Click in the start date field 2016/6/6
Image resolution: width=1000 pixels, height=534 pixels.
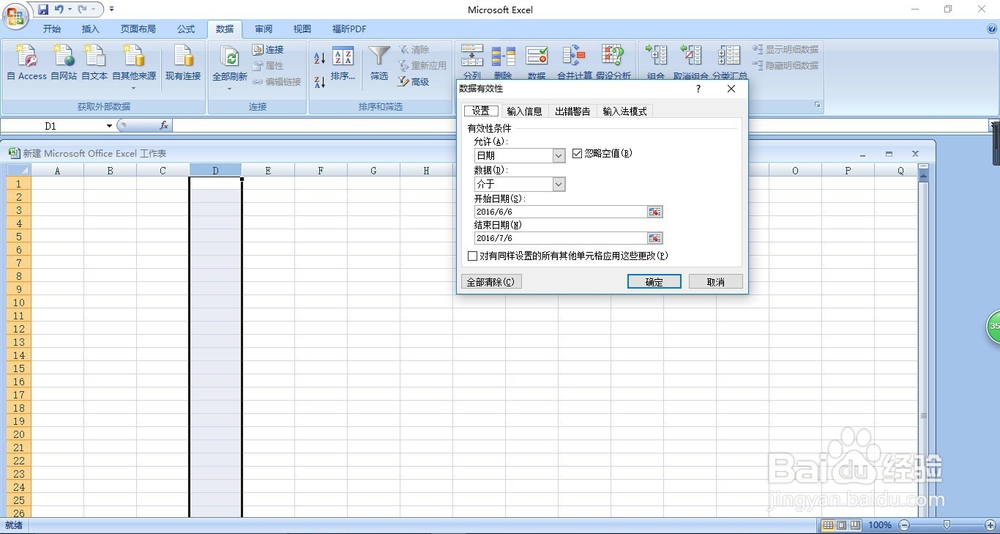tap(561, 212)
